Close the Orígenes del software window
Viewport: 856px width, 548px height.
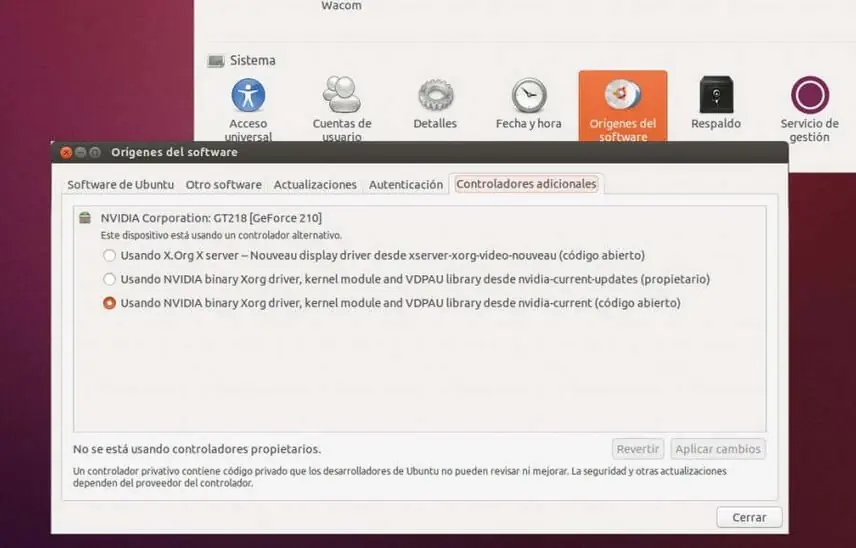pos(67,152)
